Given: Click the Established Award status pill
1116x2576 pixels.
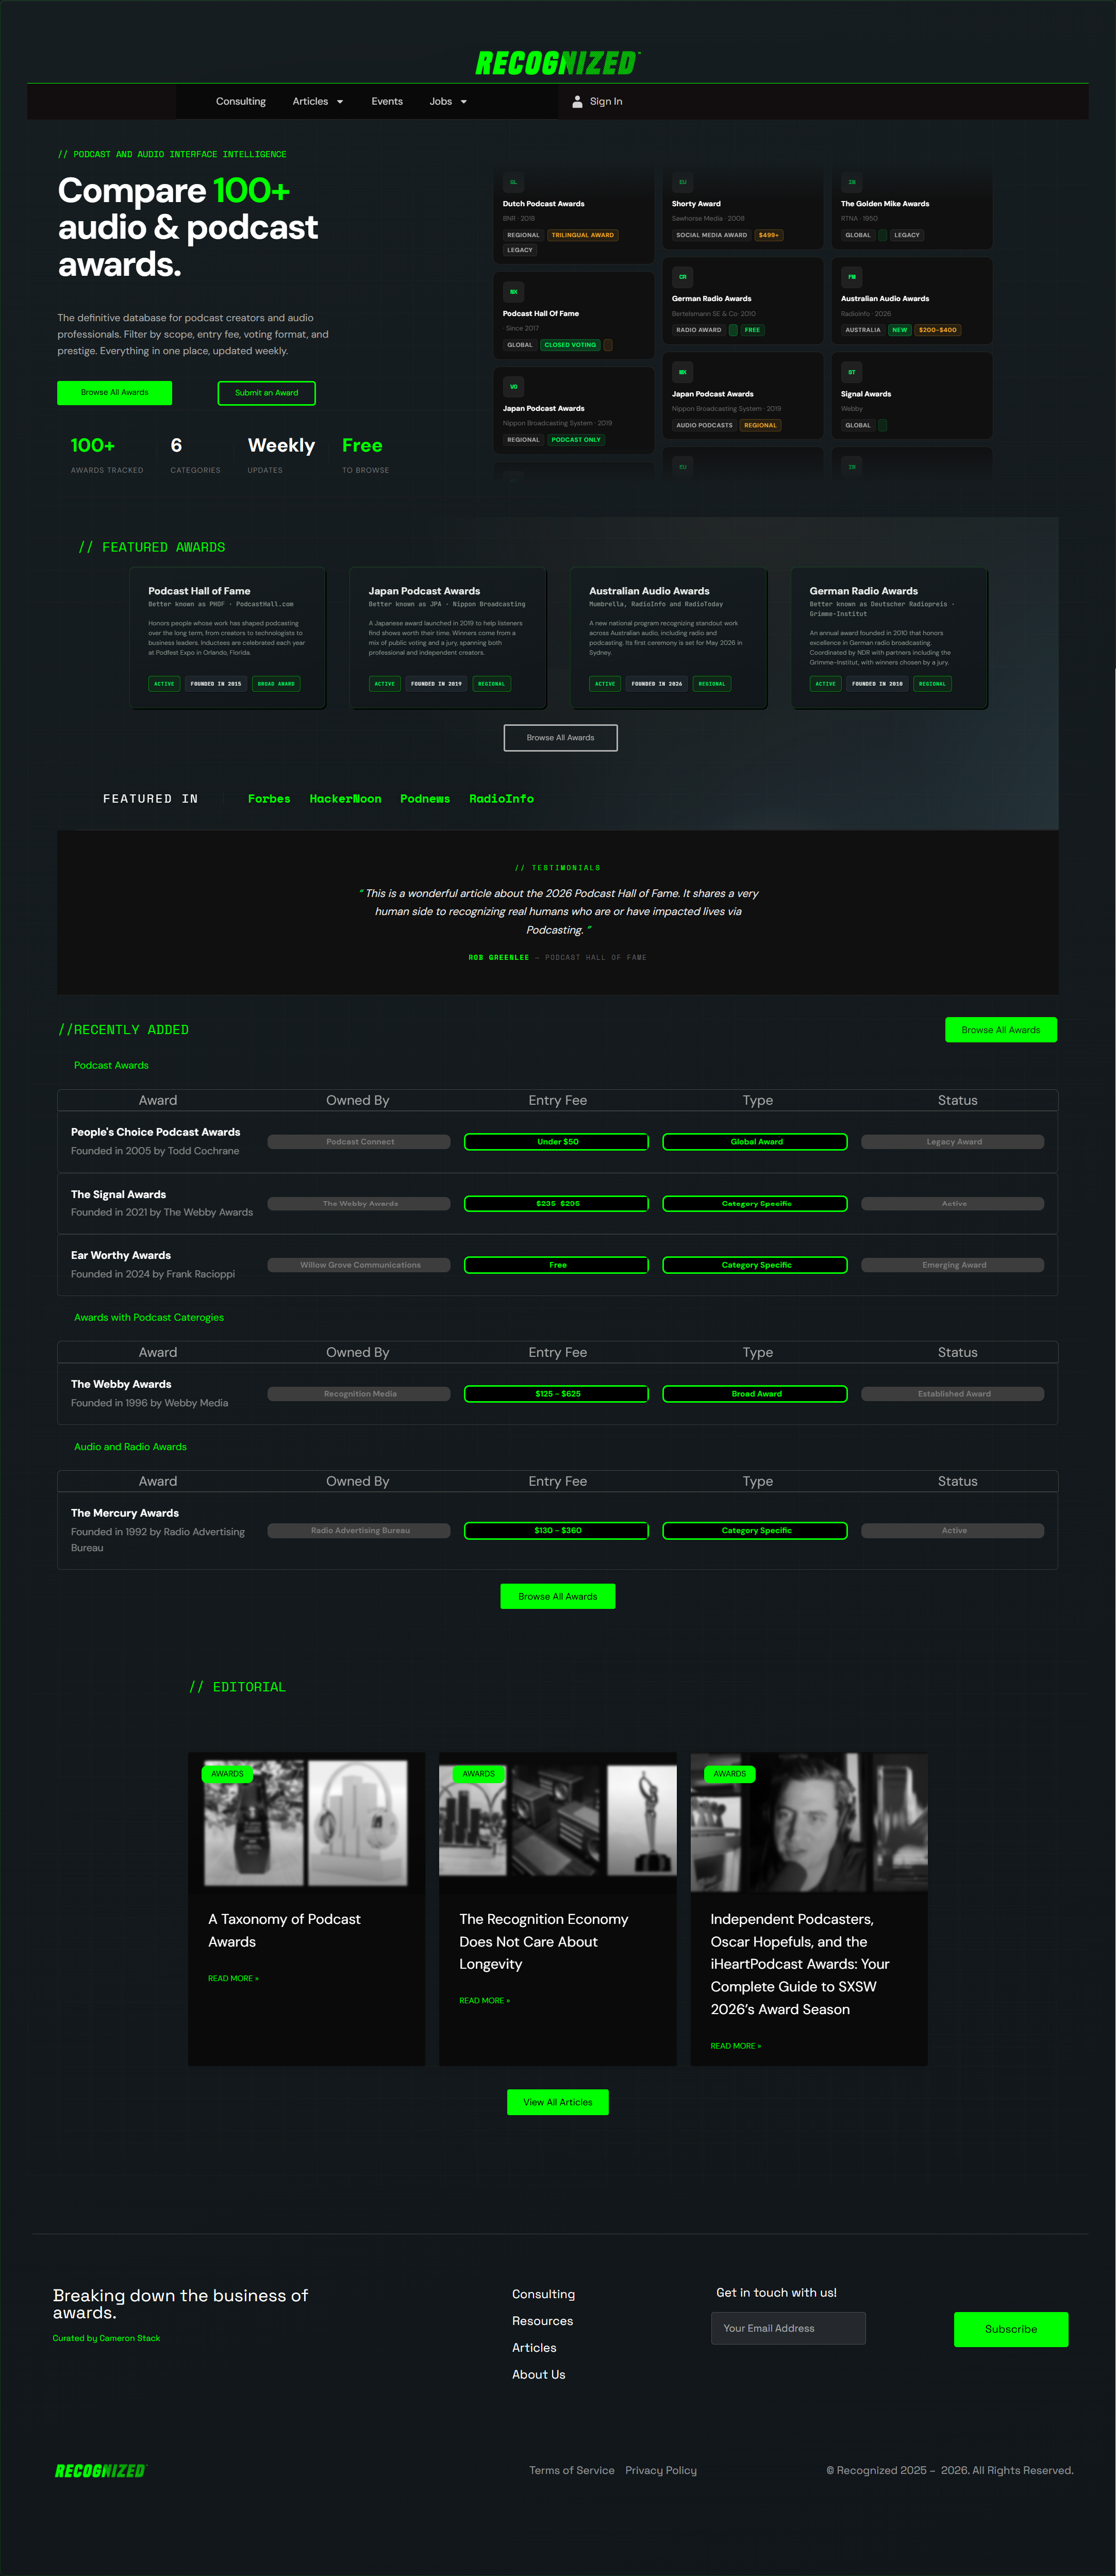Looking at the screenshot, I should [x=953, y=1394].
